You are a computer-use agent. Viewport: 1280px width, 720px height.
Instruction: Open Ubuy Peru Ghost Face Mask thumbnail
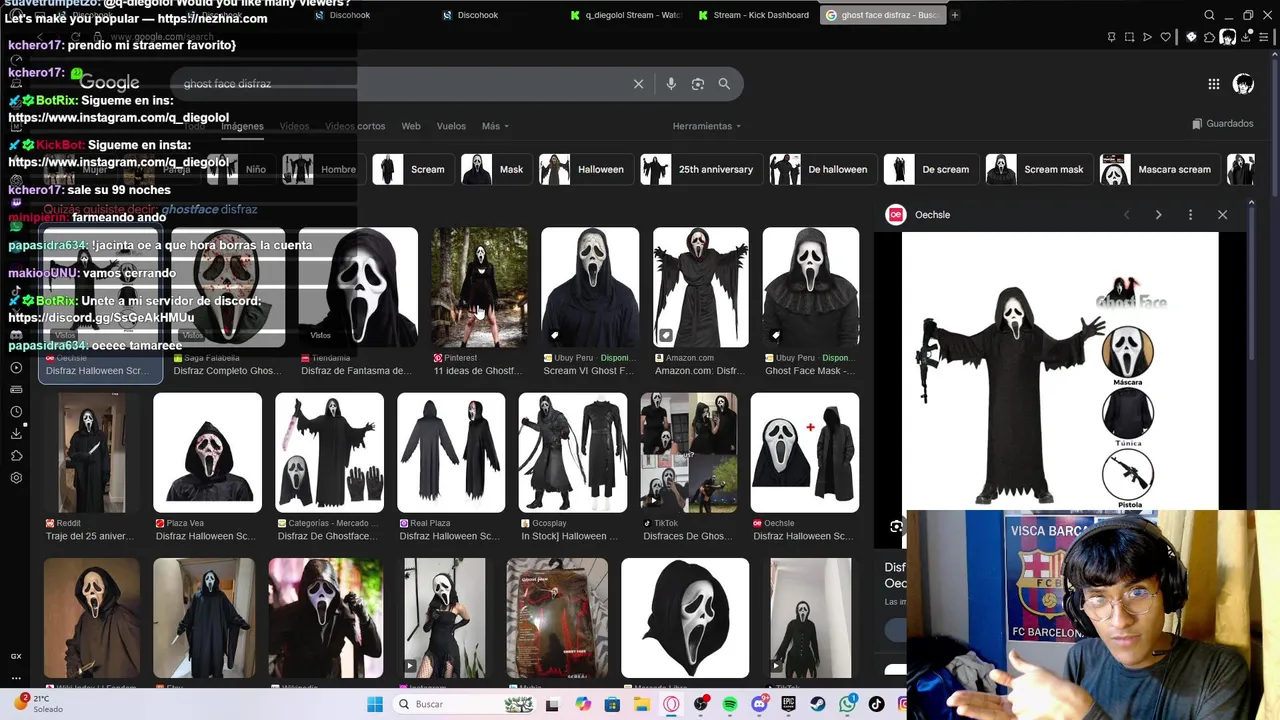click(x=810, y=287)
